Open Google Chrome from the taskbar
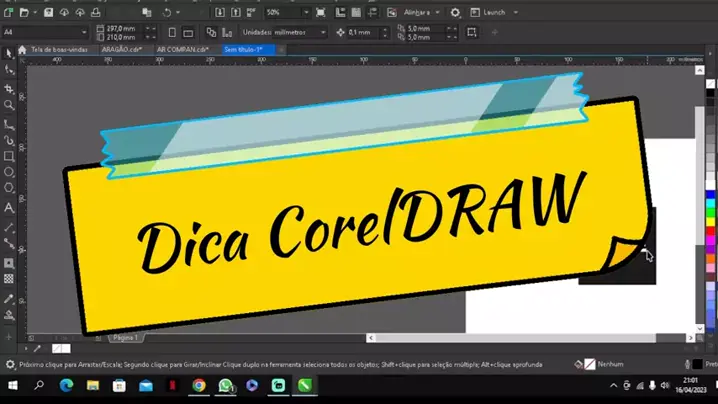 coord(199,385)
